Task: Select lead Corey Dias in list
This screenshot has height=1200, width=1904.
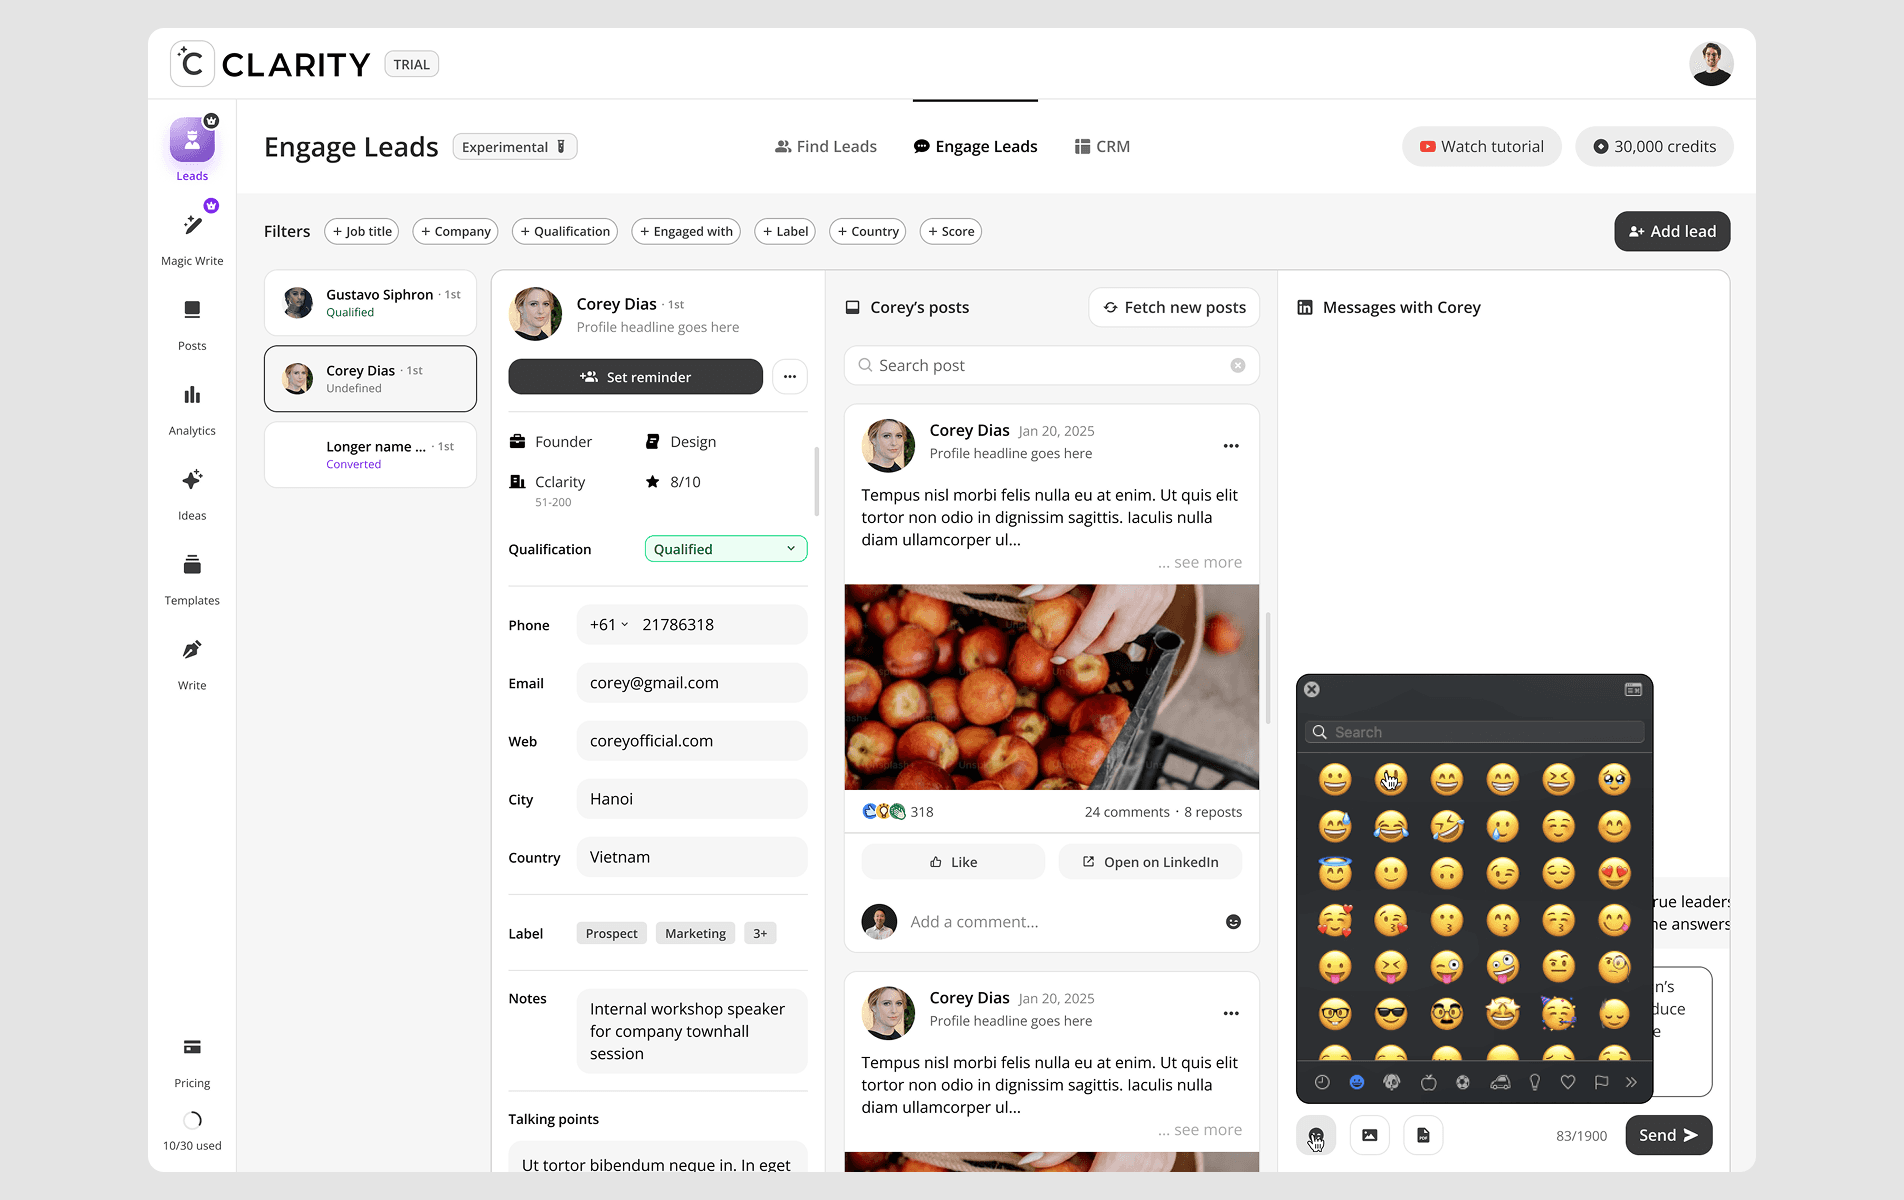Action: click(370, 379)
